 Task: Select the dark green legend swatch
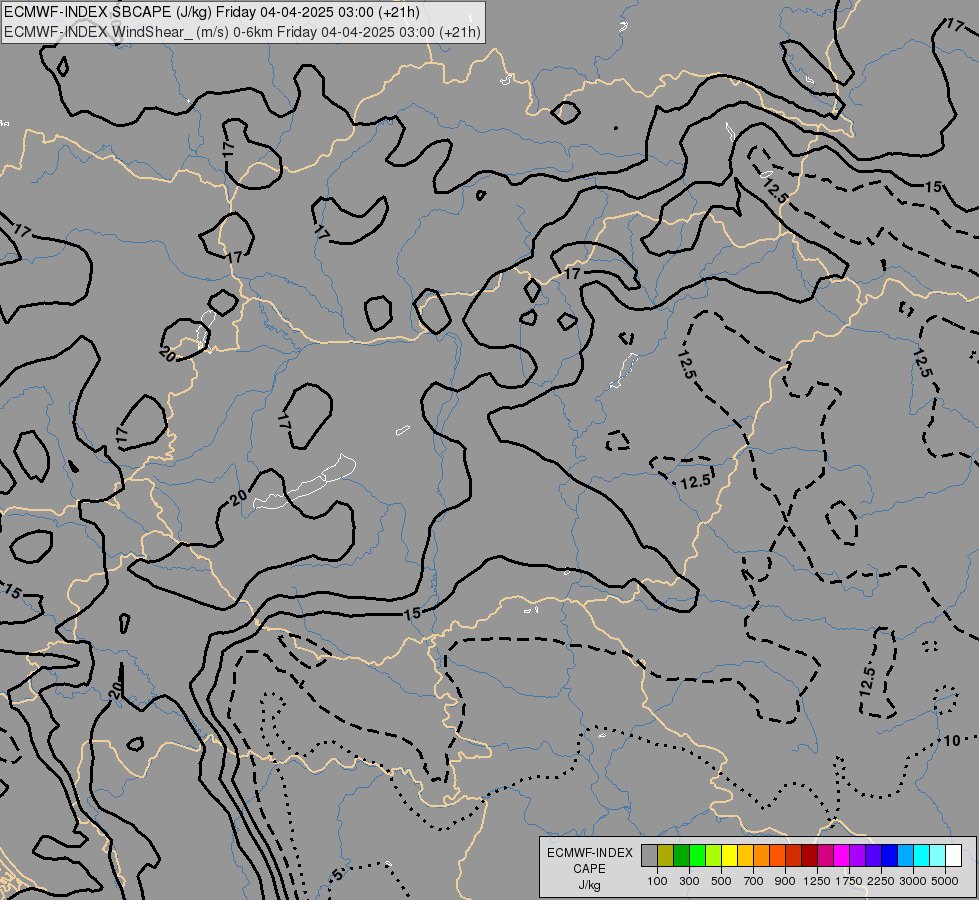click(681, 855)
